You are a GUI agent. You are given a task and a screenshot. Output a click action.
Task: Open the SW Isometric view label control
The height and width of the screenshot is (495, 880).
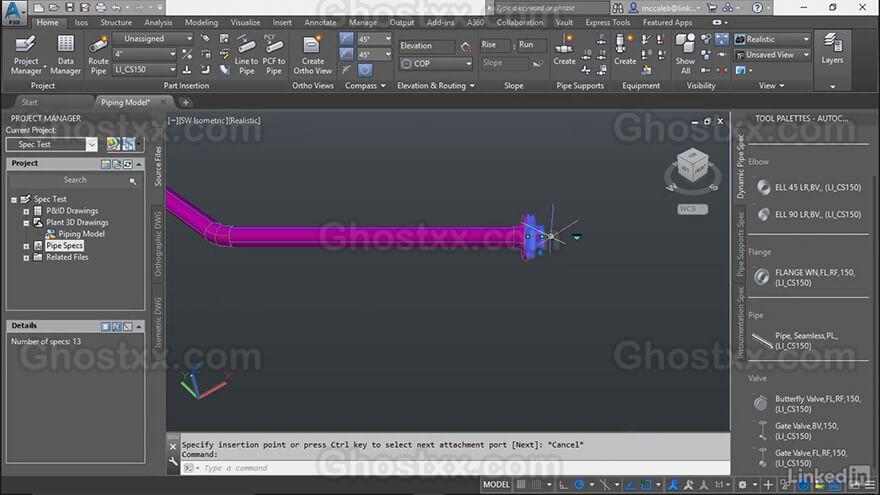[204, 121]
